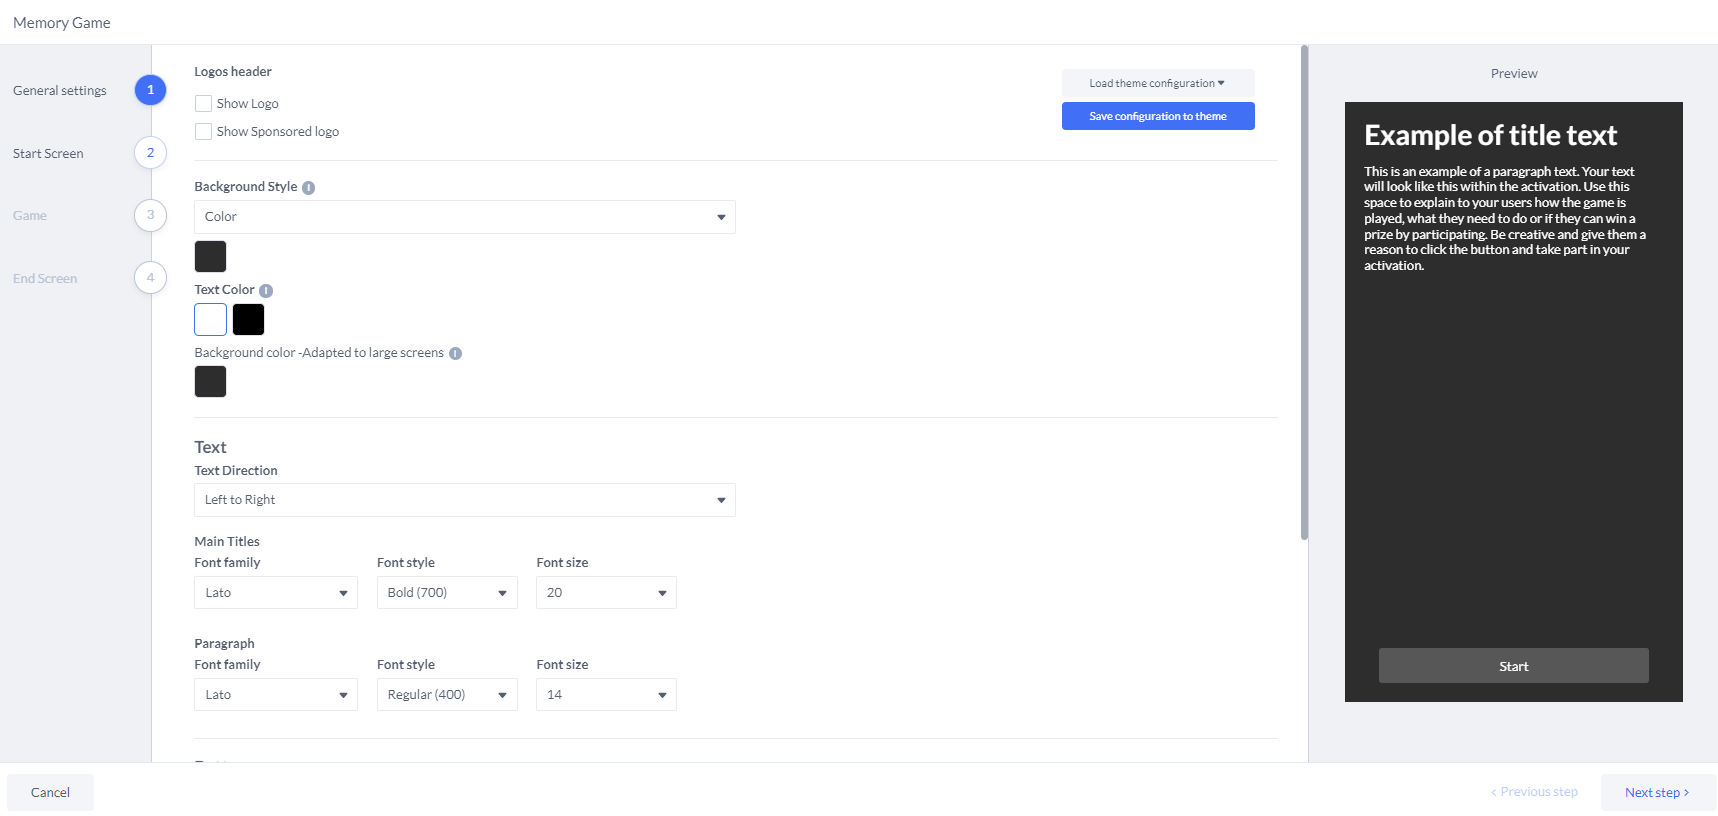The image size is (1718, 816).
Task: Select the General settings step
Action: (x=60, y=91)
